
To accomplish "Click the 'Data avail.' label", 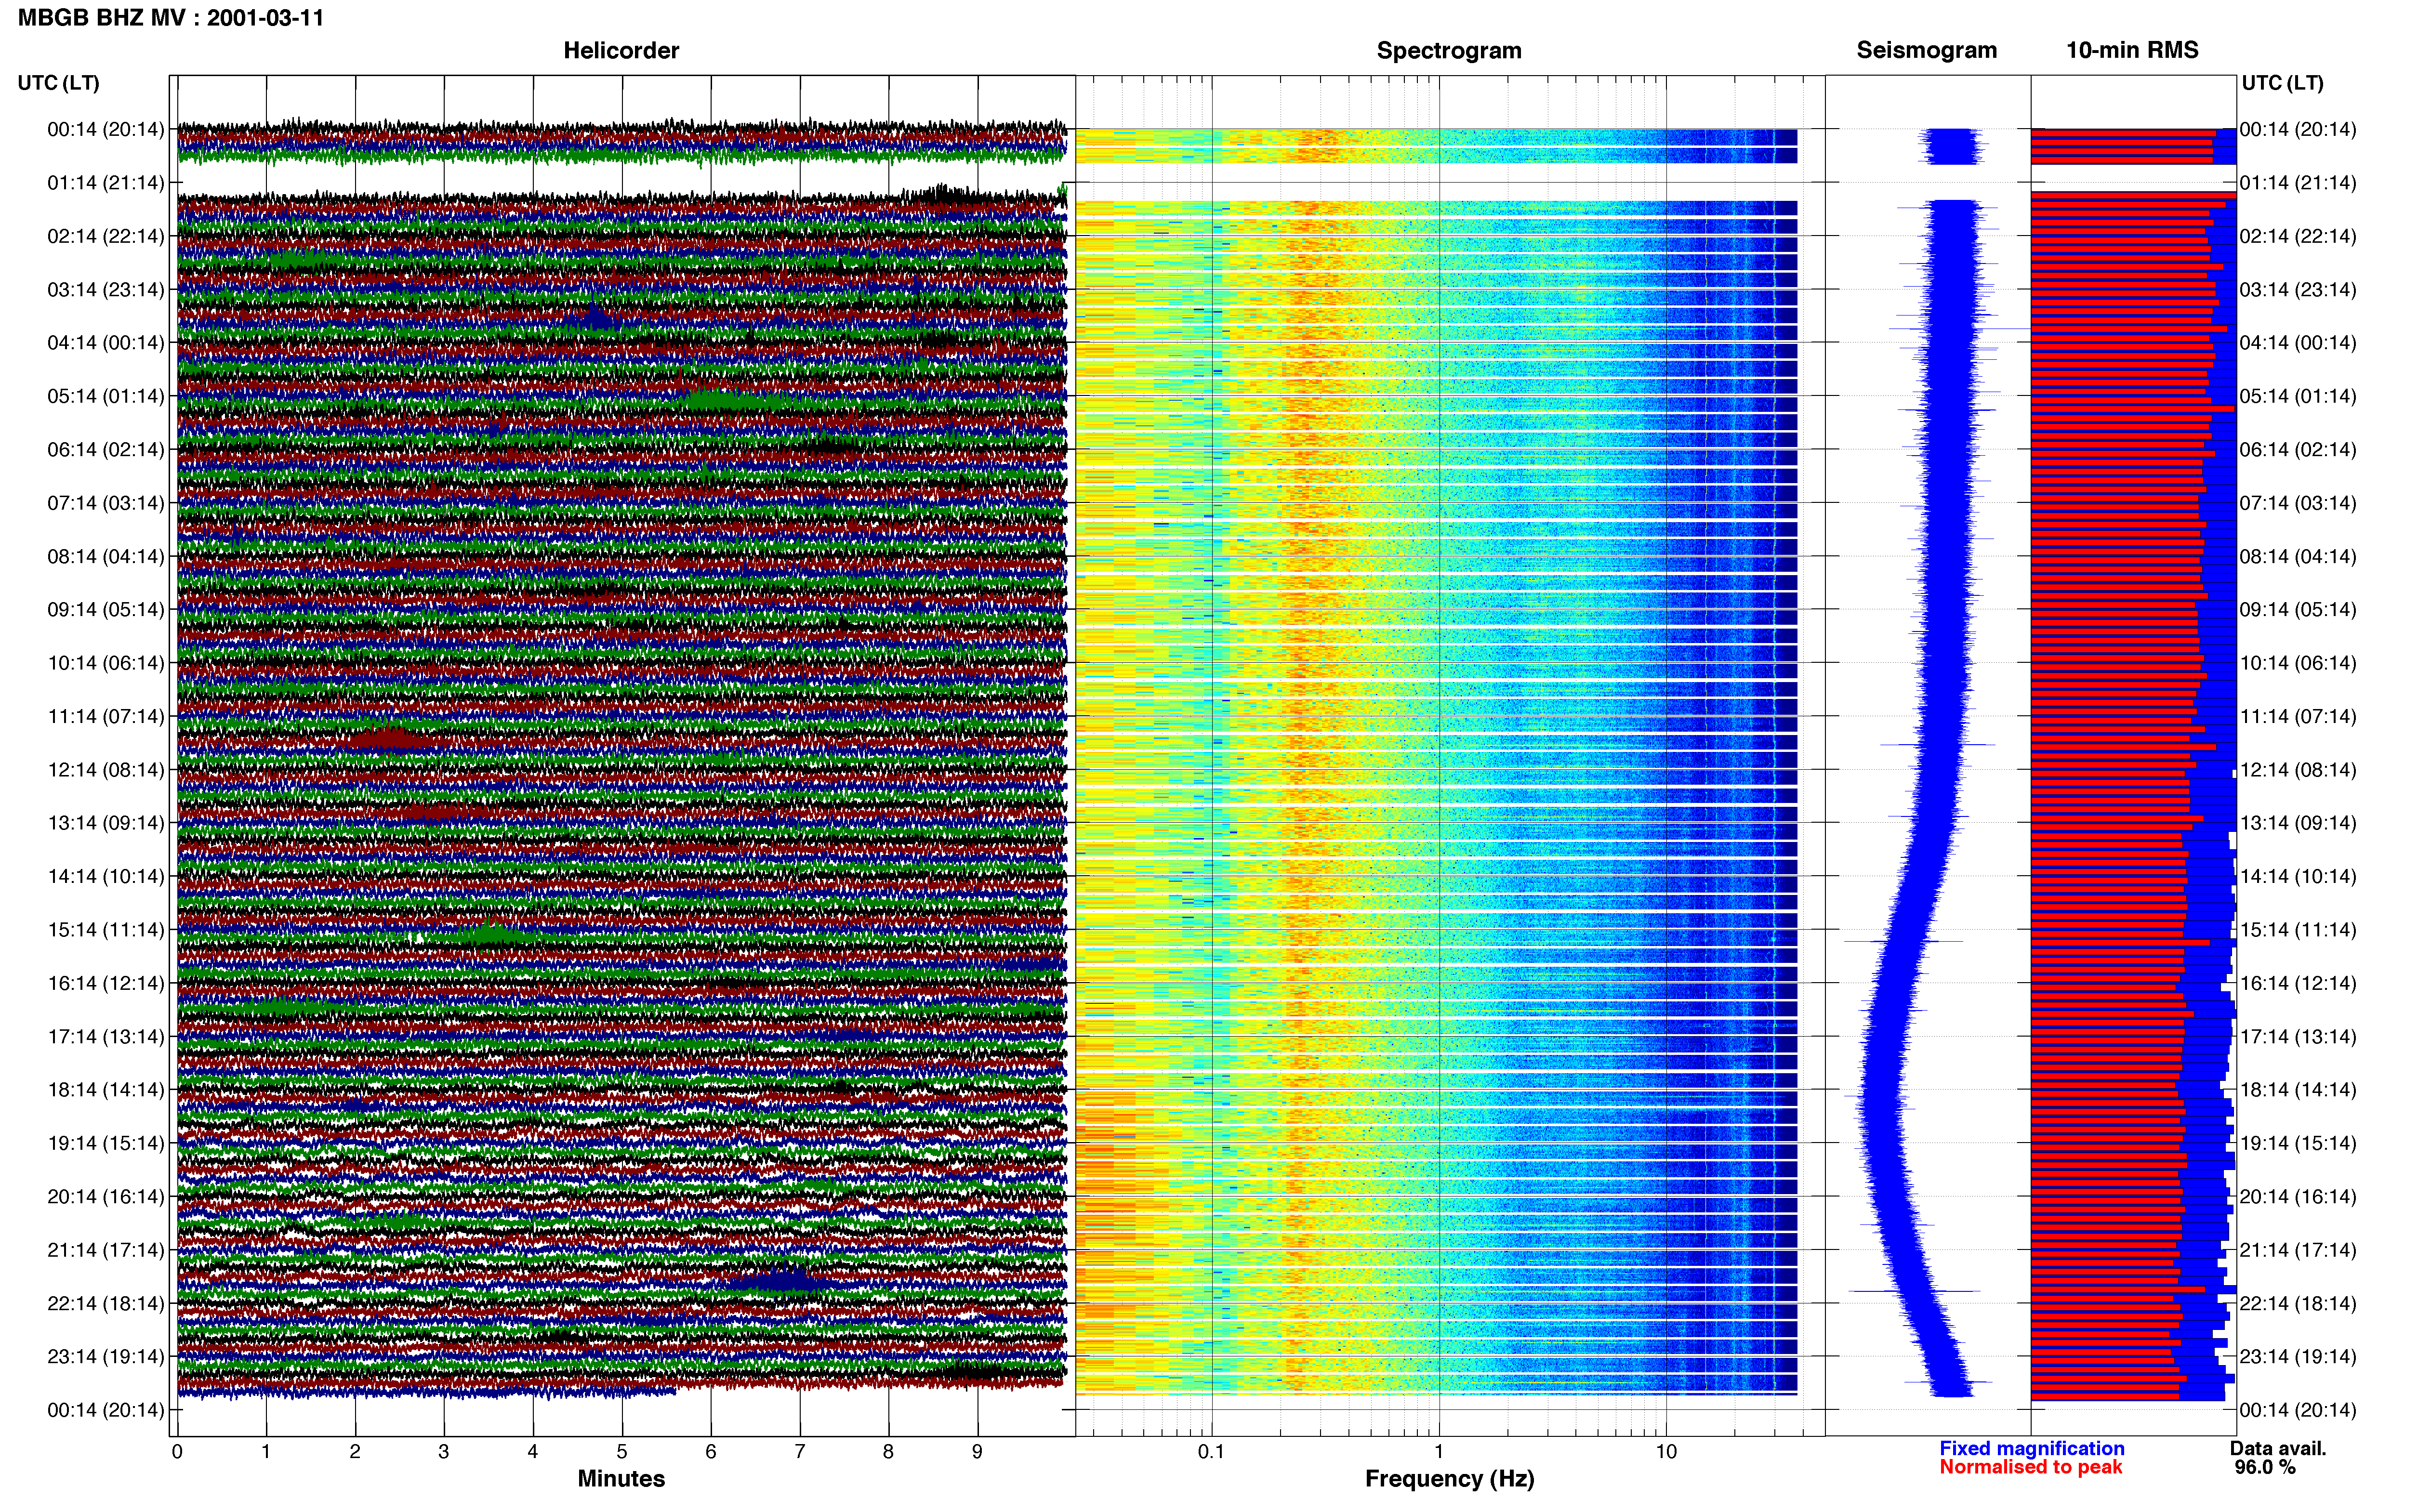I will click(2278, 1448).
